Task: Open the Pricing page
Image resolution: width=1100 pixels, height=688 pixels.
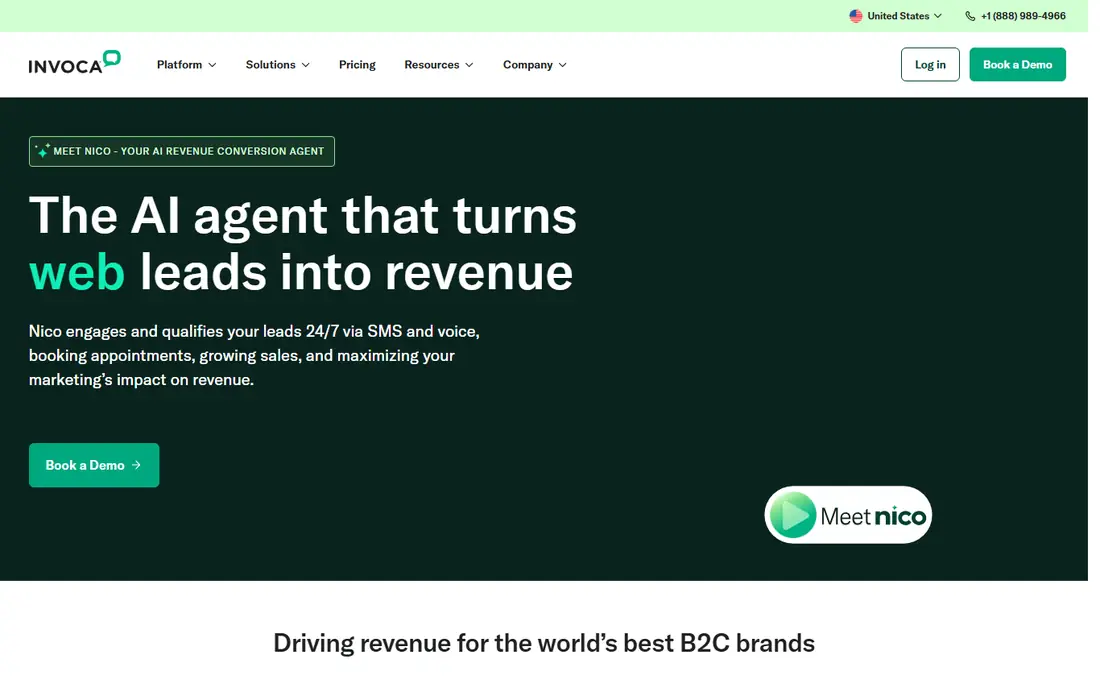Action: [x=357, y=65]
